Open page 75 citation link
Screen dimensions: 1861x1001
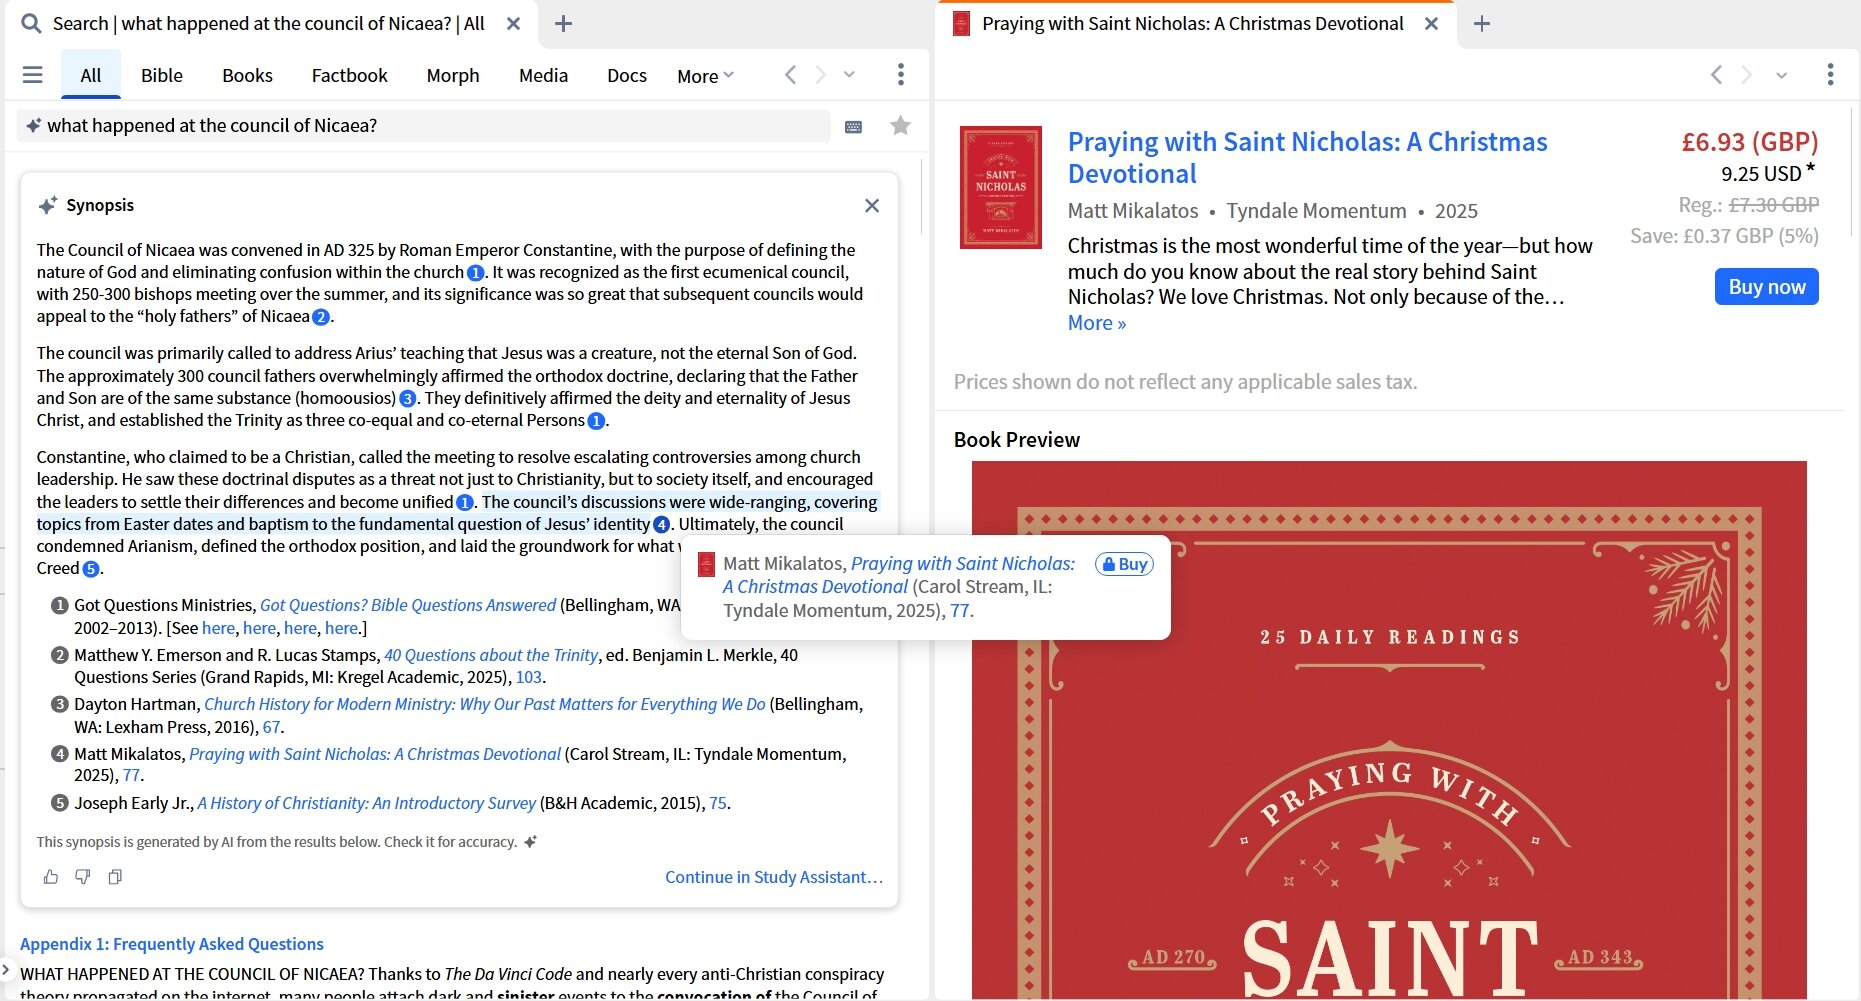718,803
